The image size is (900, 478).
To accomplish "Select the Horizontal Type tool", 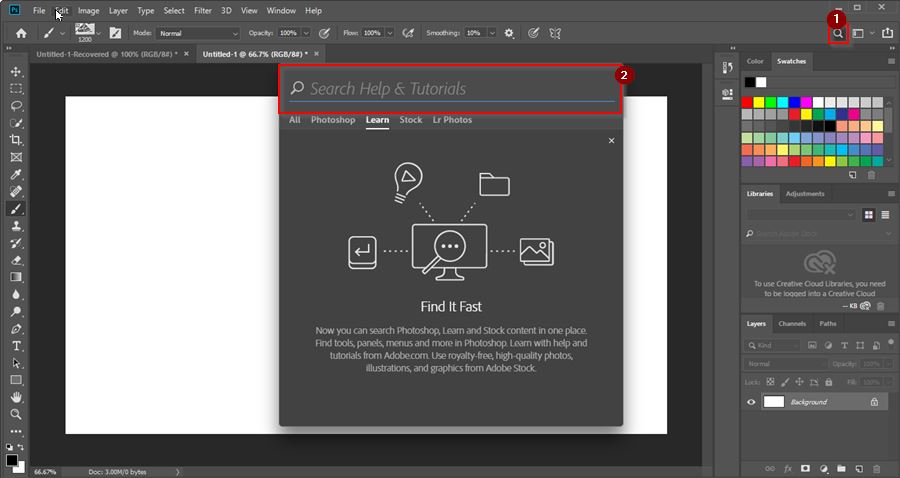I will pyautogui.click(x=16, y=346).
